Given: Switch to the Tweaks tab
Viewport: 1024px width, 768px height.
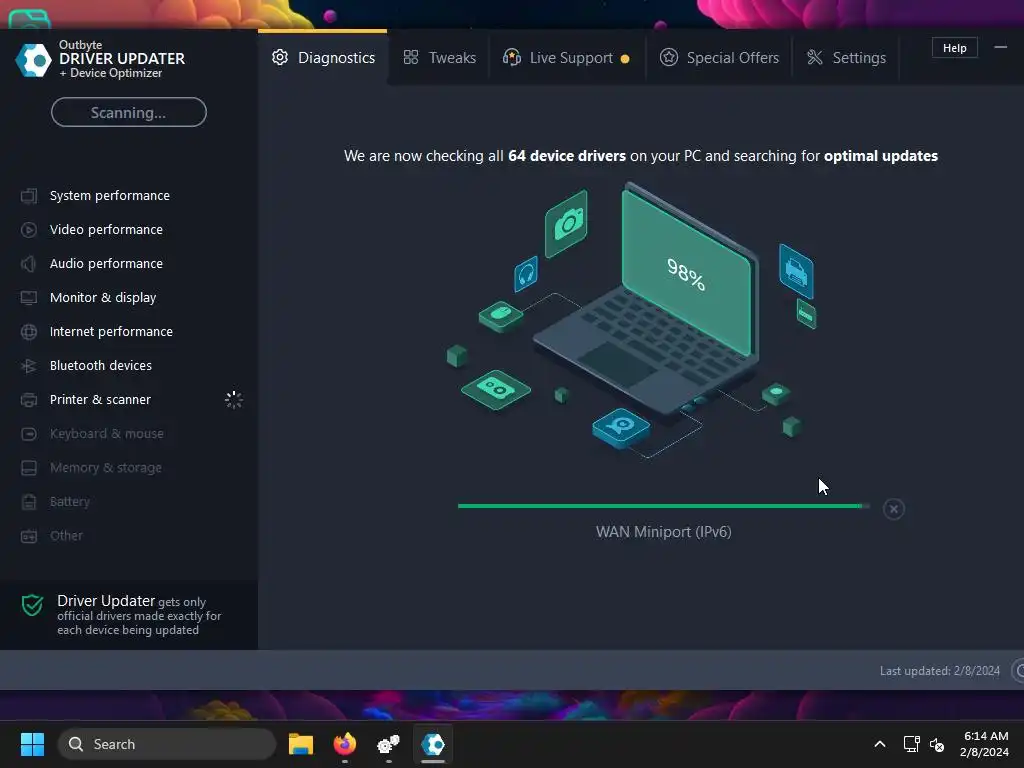Looking at the screenshot, I should point(439,57).
